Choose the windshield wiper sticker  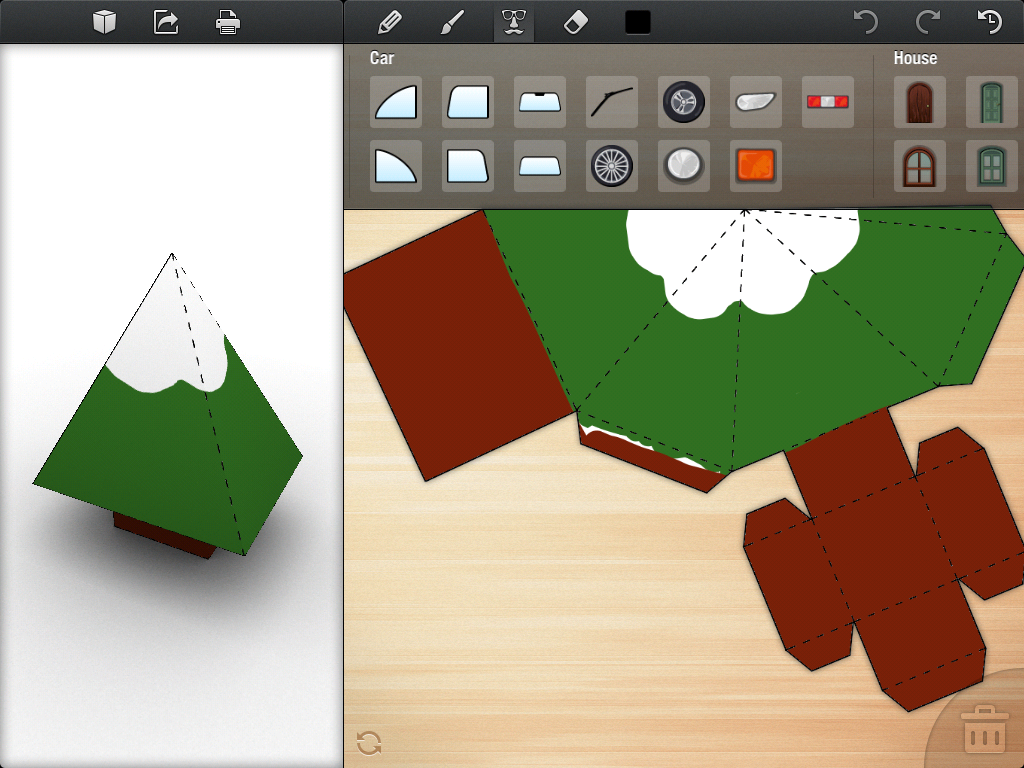coord(611,102)
